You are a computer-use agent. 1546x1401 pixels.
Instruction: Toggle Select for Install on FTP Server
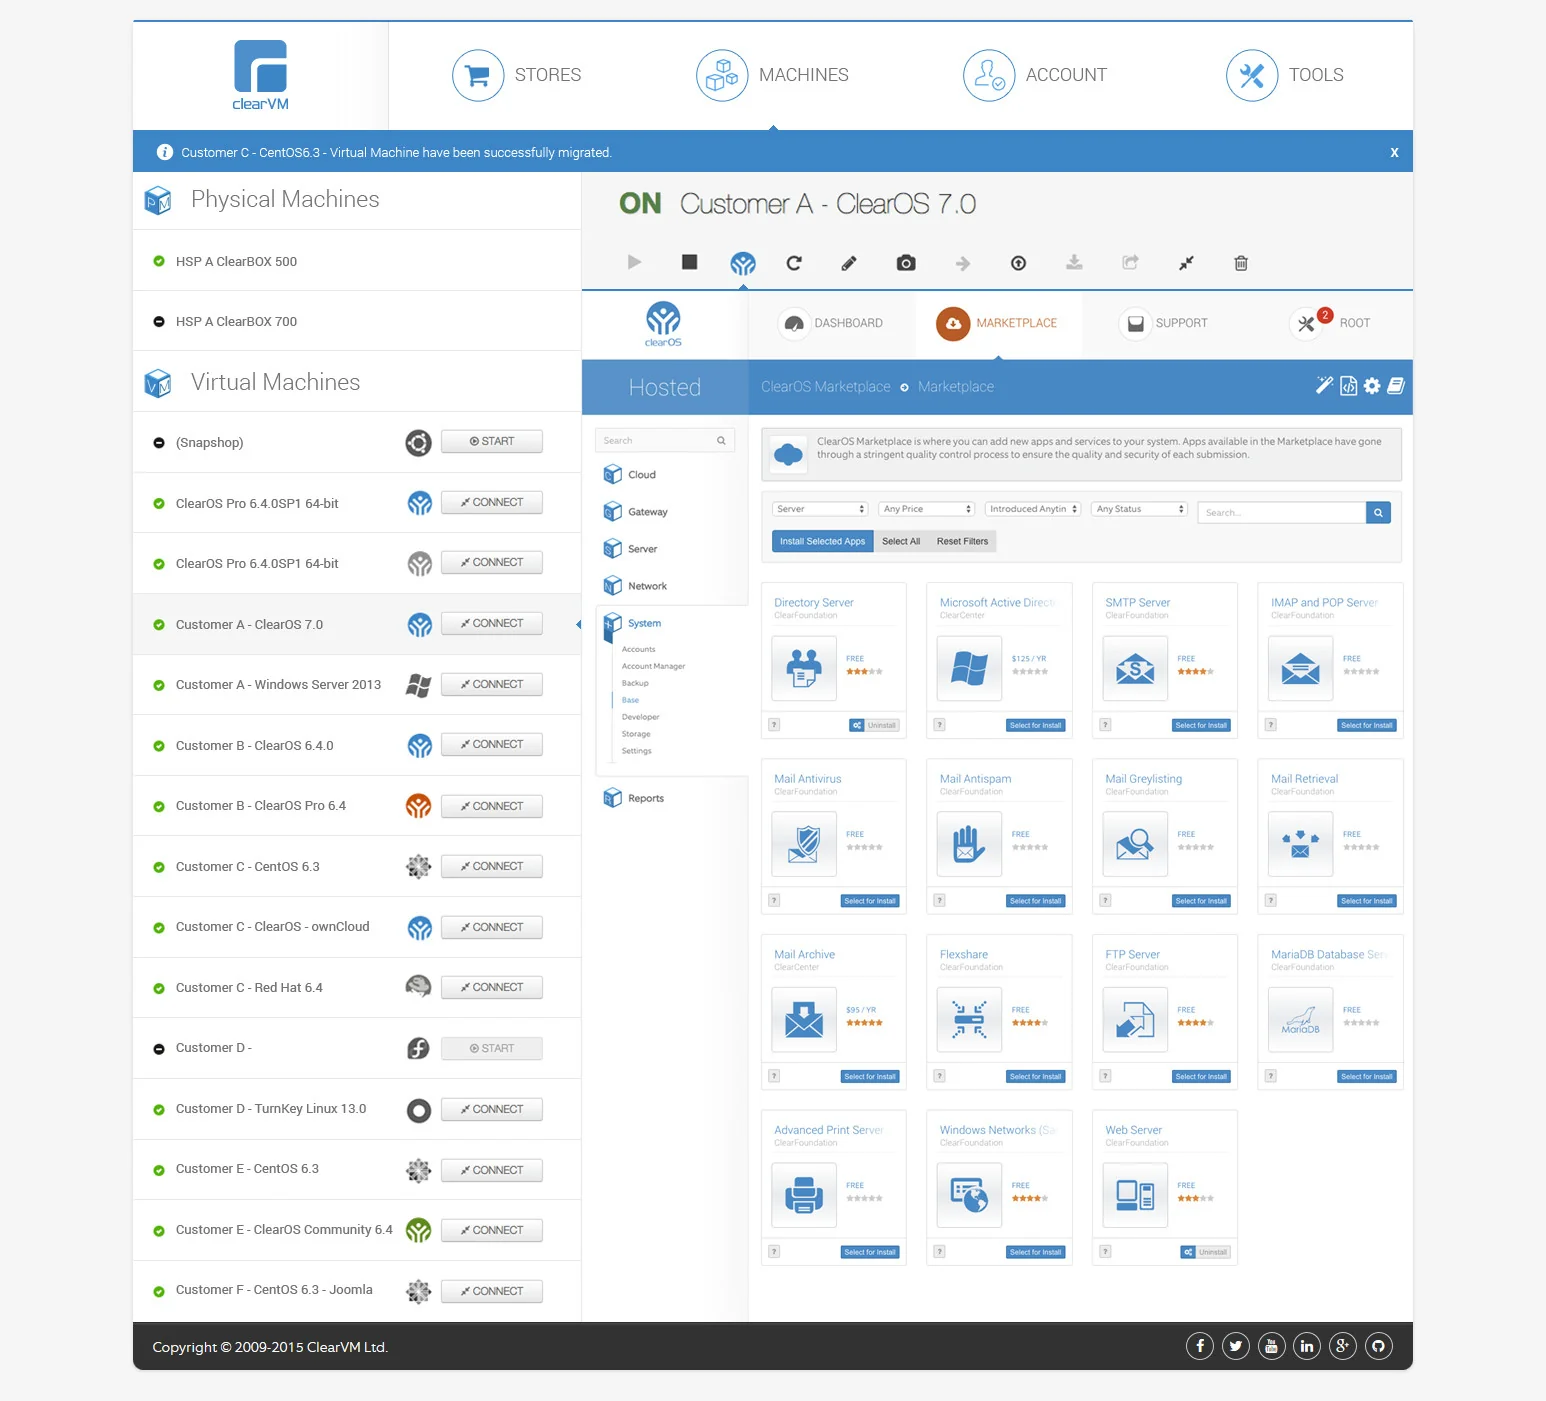1200,1077
